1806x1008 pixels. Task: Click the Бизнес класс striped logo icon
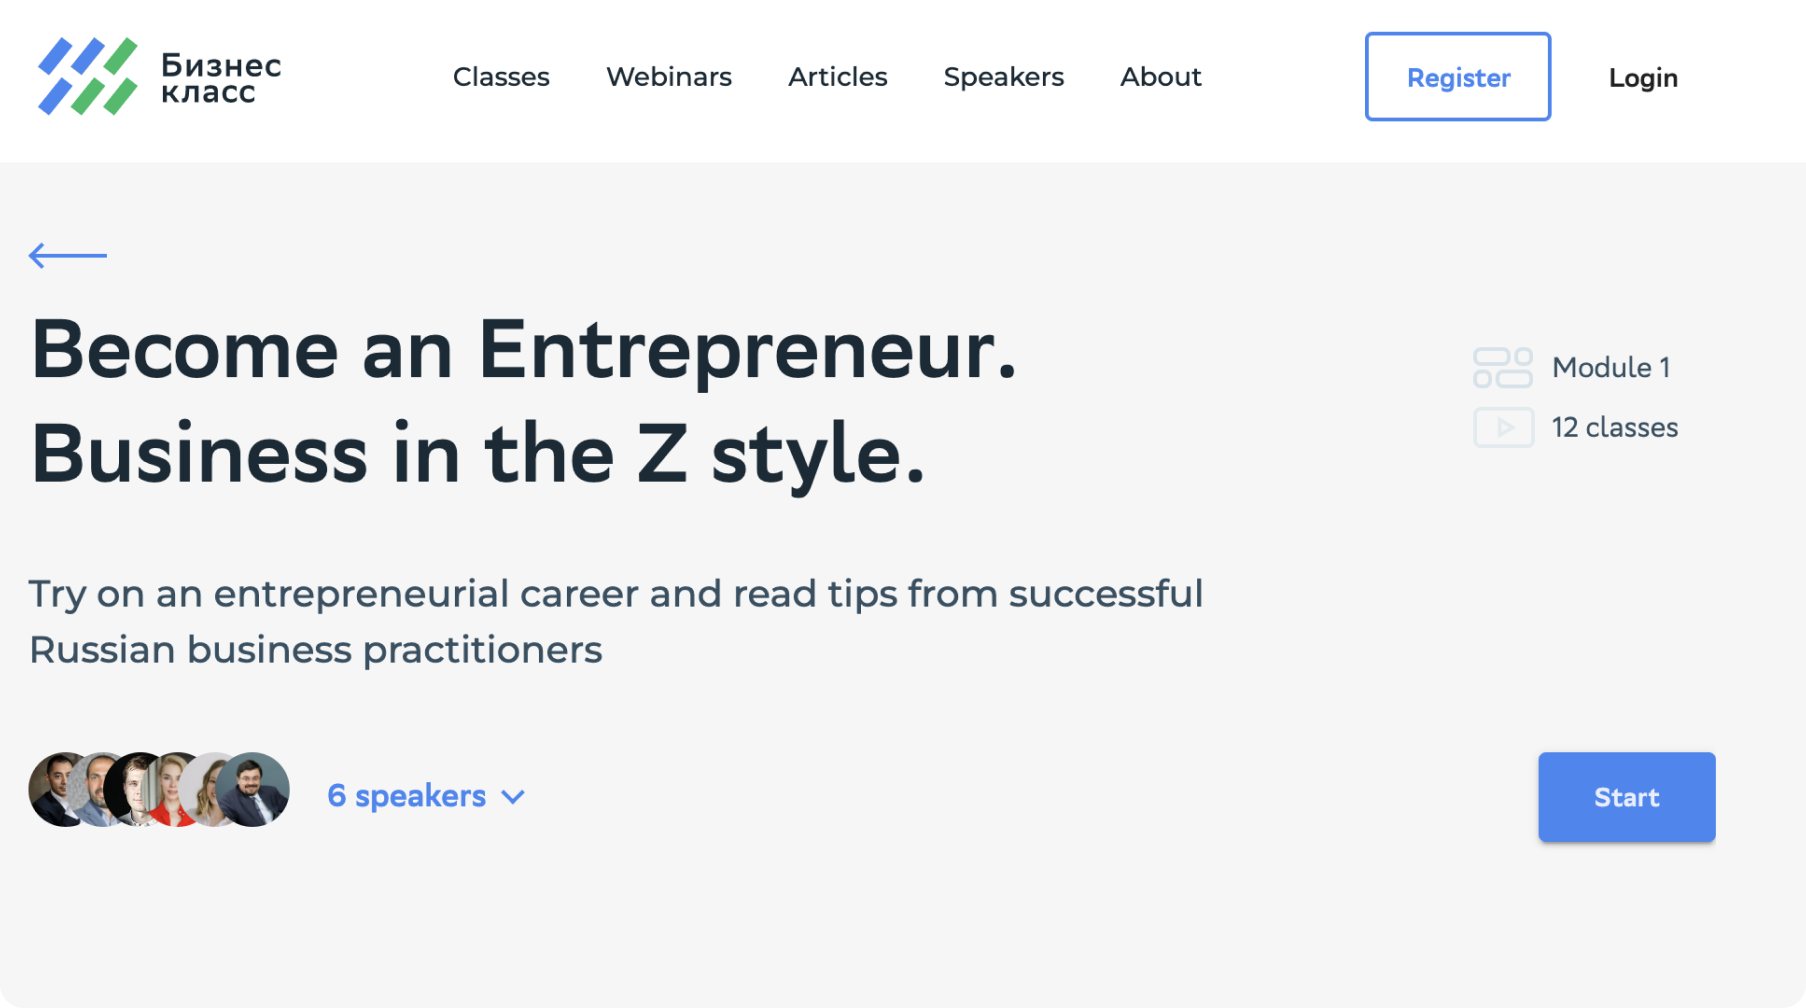click(88, 76)
